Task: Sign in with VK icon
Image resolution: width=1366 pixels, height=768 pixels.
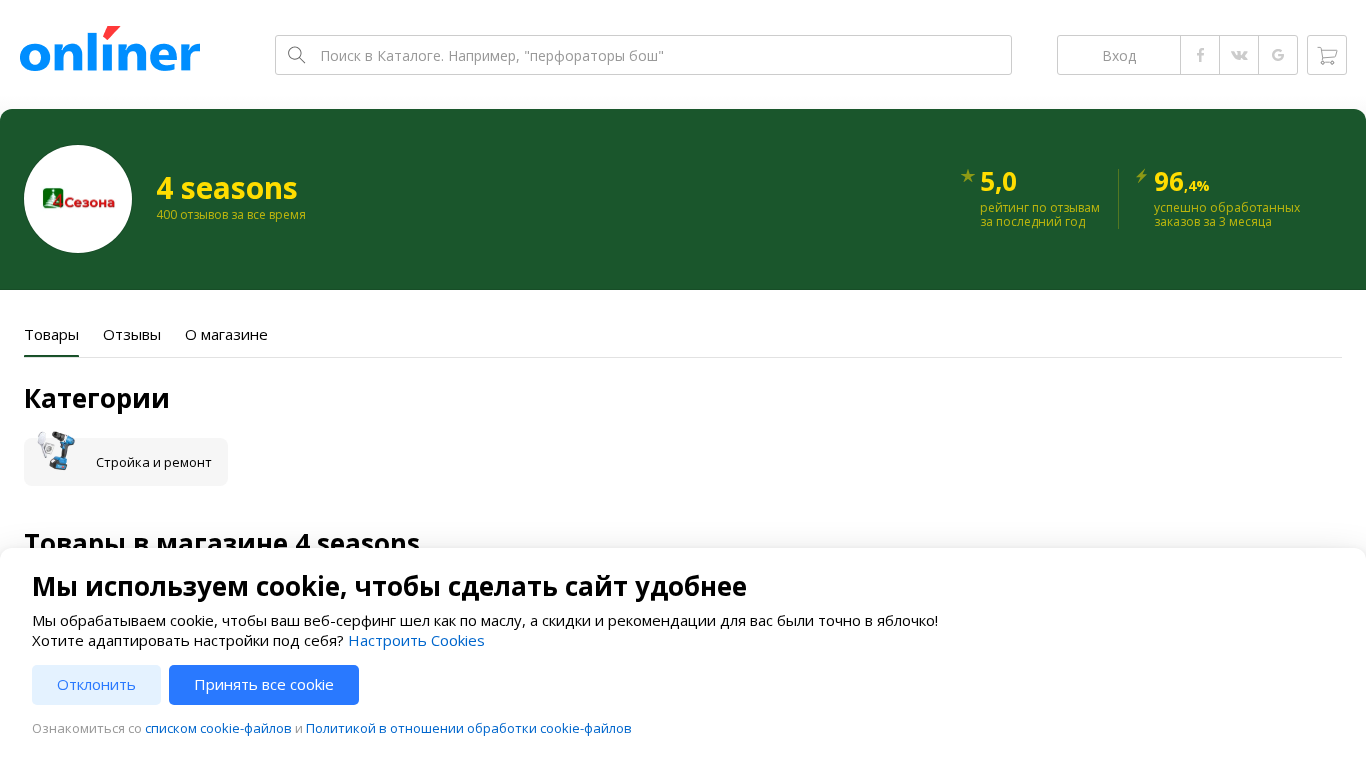Action: click(x=1239, y=55)
